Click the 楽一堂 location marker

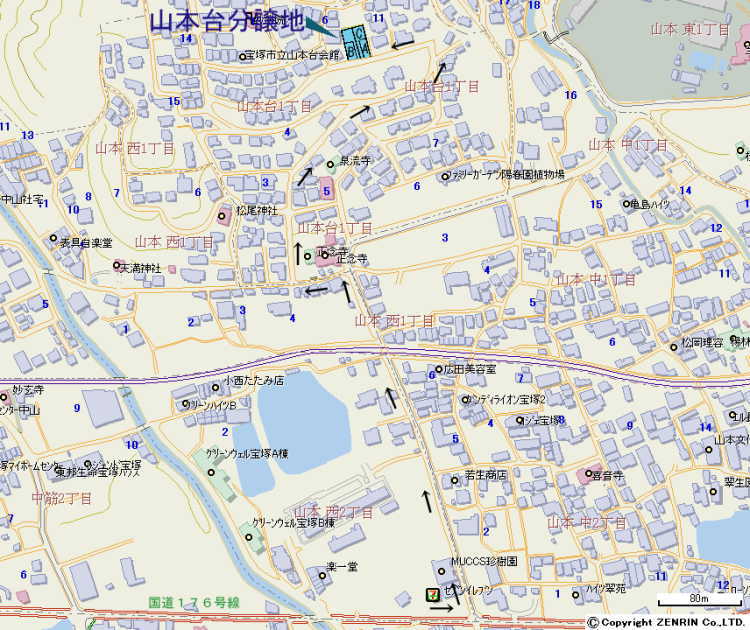pyautogui.click(x=320, y=566)
